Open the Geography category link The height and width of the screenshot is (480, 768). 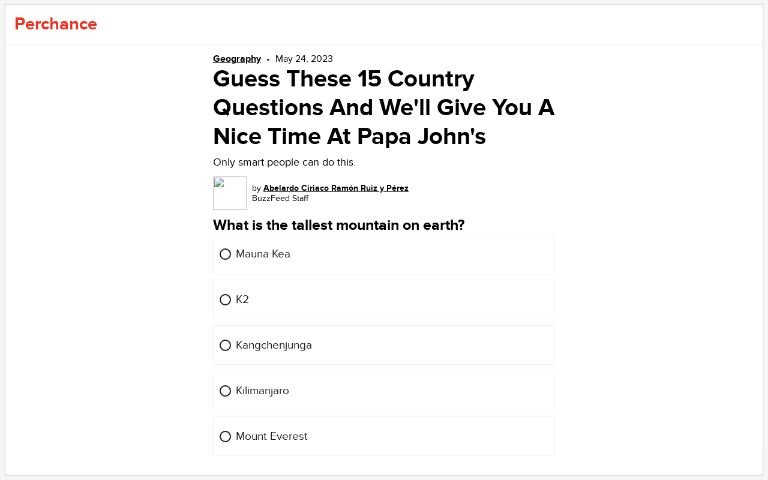[x=237, y=59]
